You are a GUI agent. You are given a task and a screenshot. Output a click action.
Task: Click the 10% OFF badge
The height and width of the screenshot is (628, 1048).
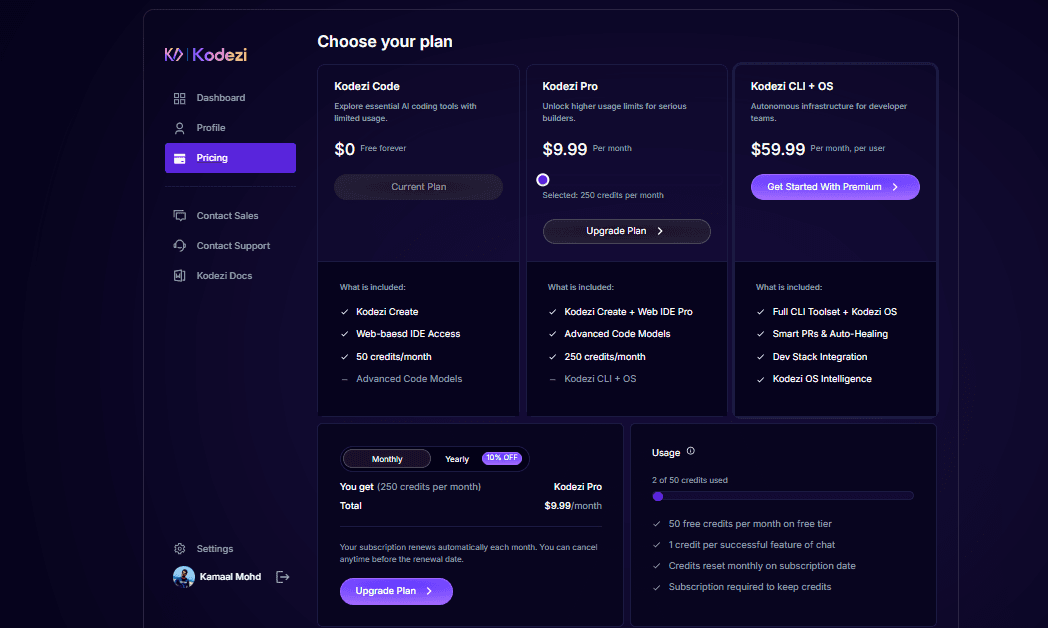(x=501, y=458)
